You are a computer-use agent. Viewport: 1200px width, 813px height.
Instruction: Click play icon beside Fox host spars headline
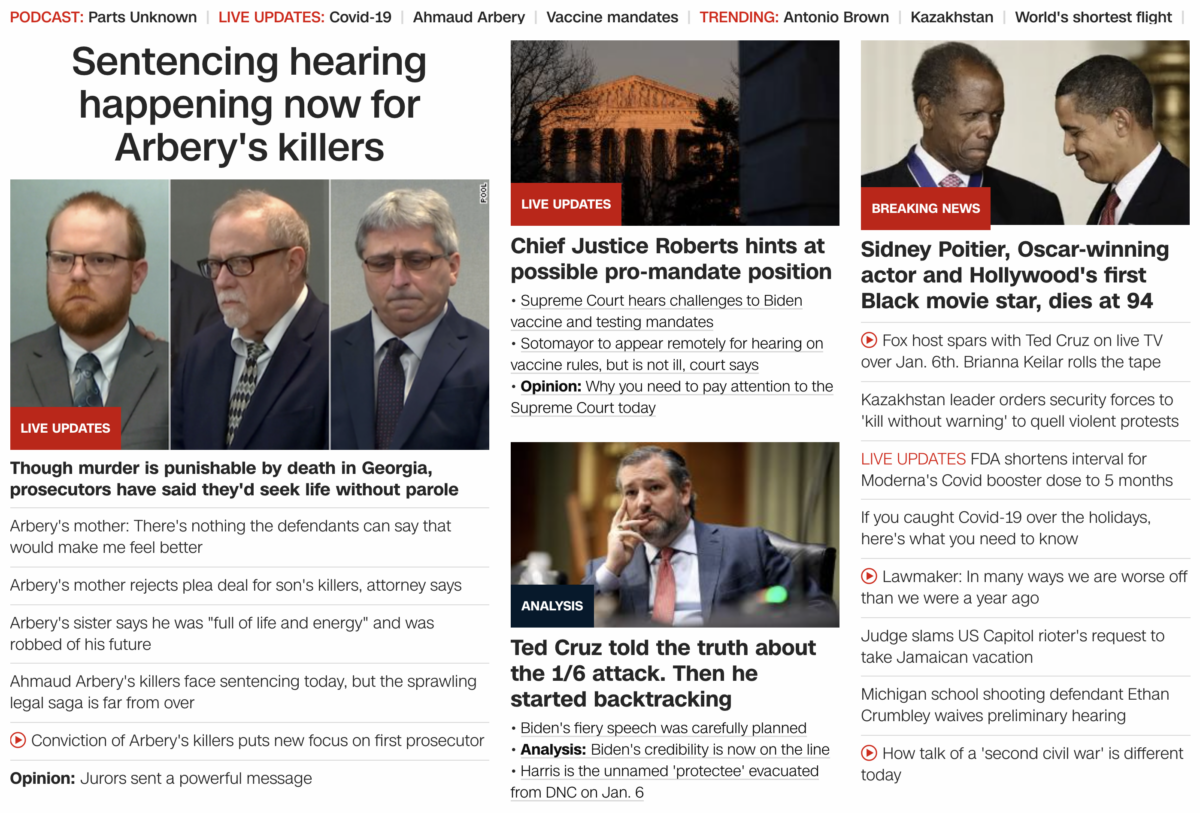coord(869,340)
